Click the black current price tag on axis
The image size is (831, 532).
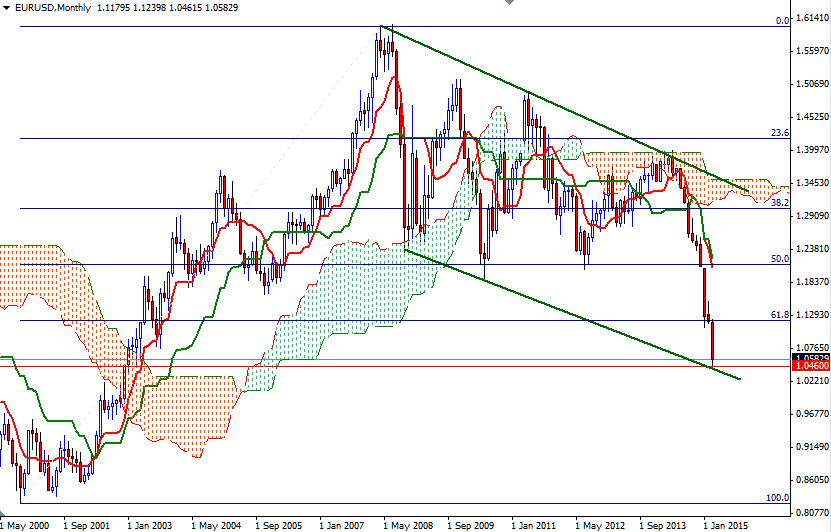[810, 358]
